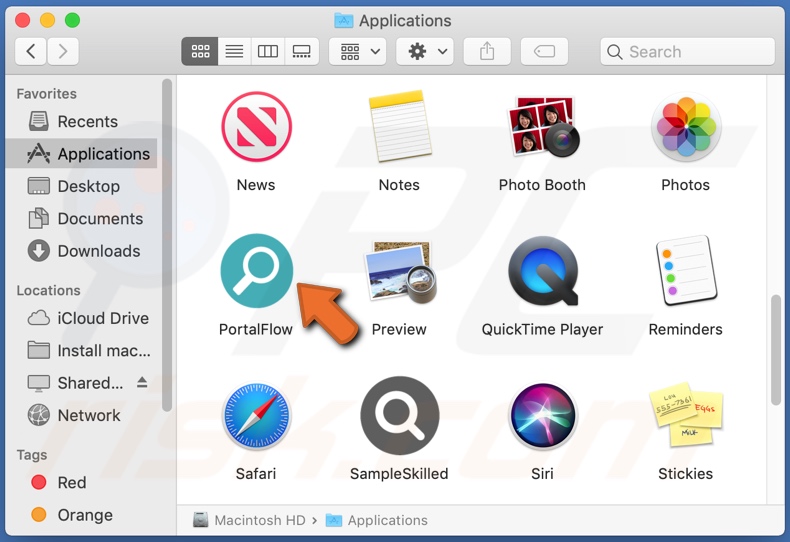Open the Reminders app icon

tap(686, 270)
